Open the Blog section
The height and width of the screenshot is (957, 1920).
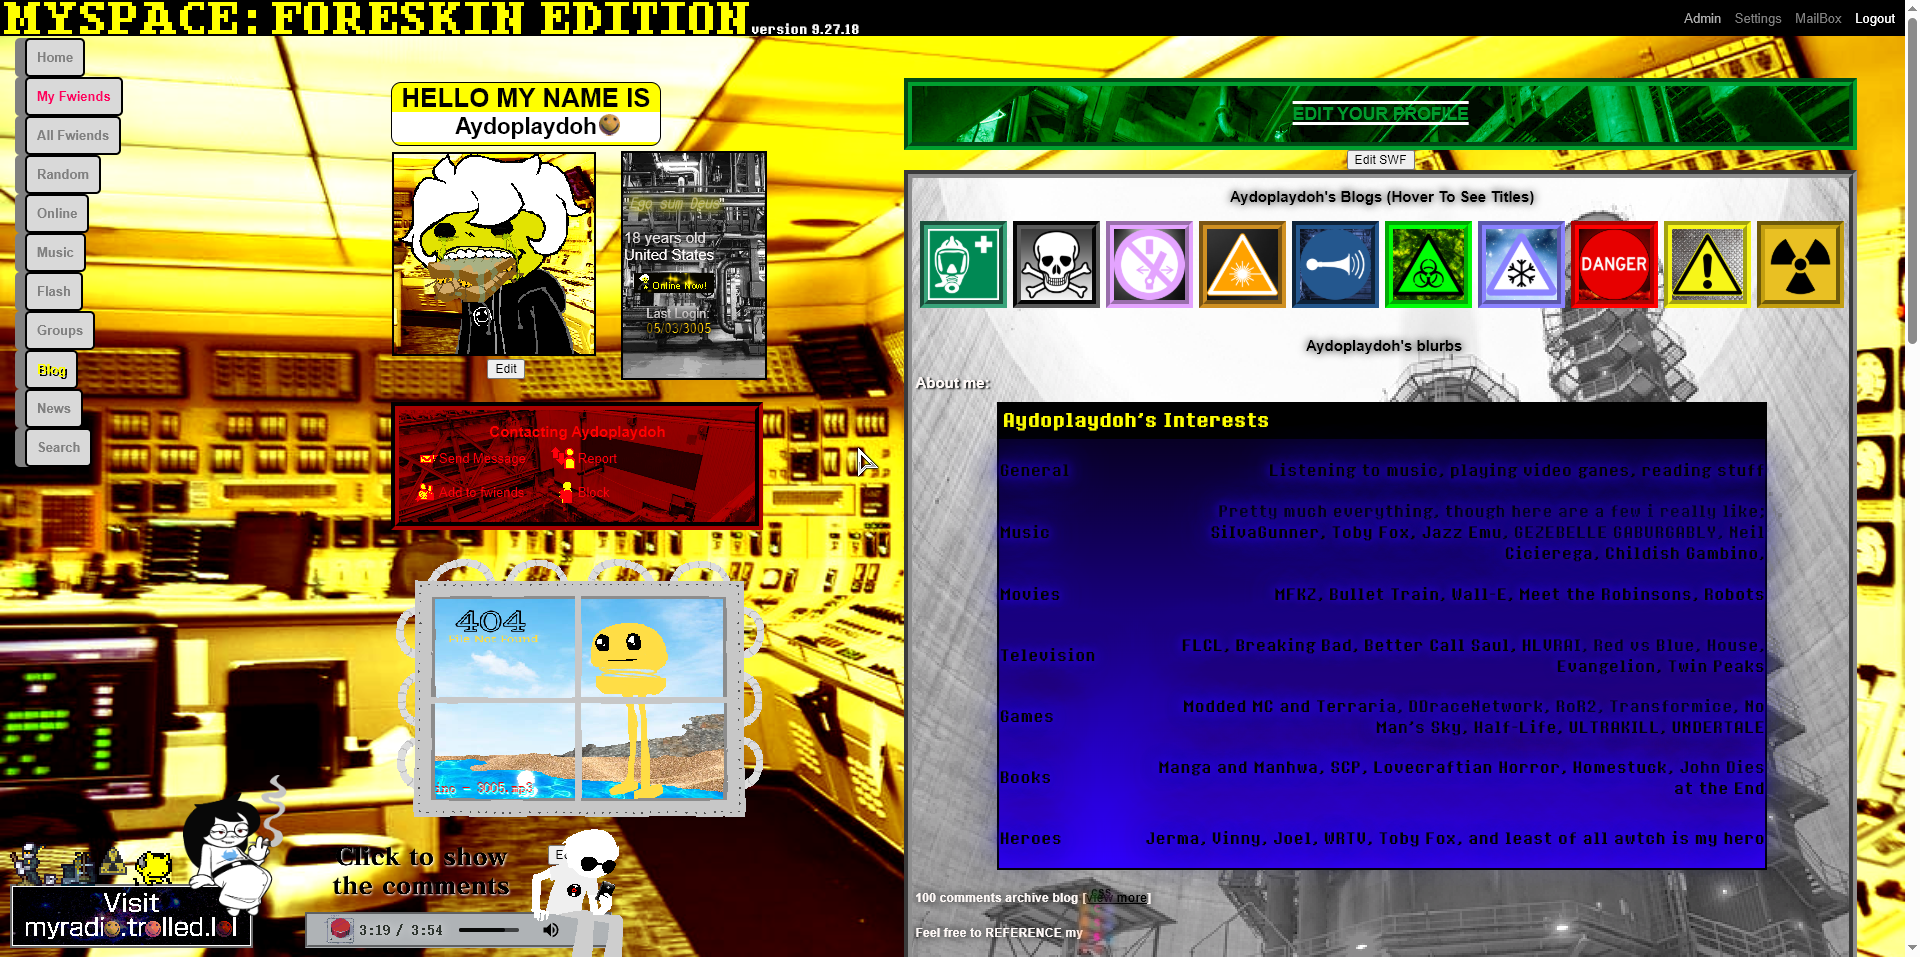pyautogui.click(x=52, y=370)
